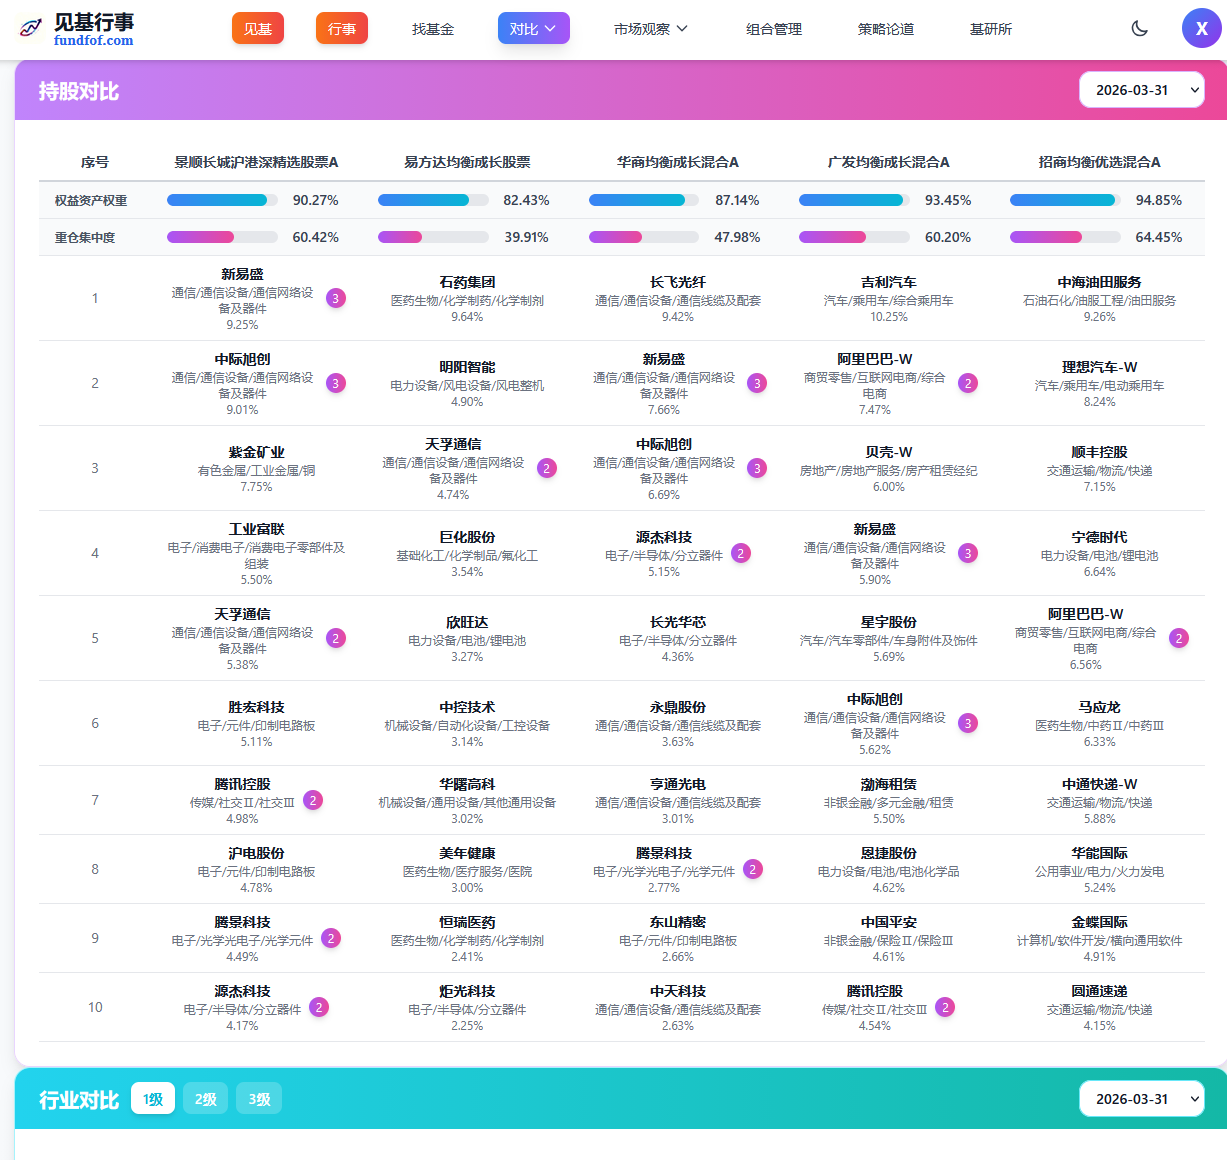Click the 序号 column header
1227x1160 pixels.
95,162
